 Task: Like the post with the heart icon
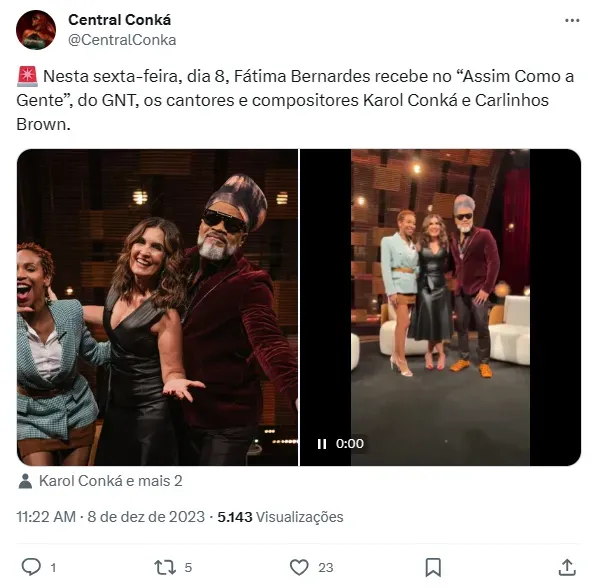point(299,567)
